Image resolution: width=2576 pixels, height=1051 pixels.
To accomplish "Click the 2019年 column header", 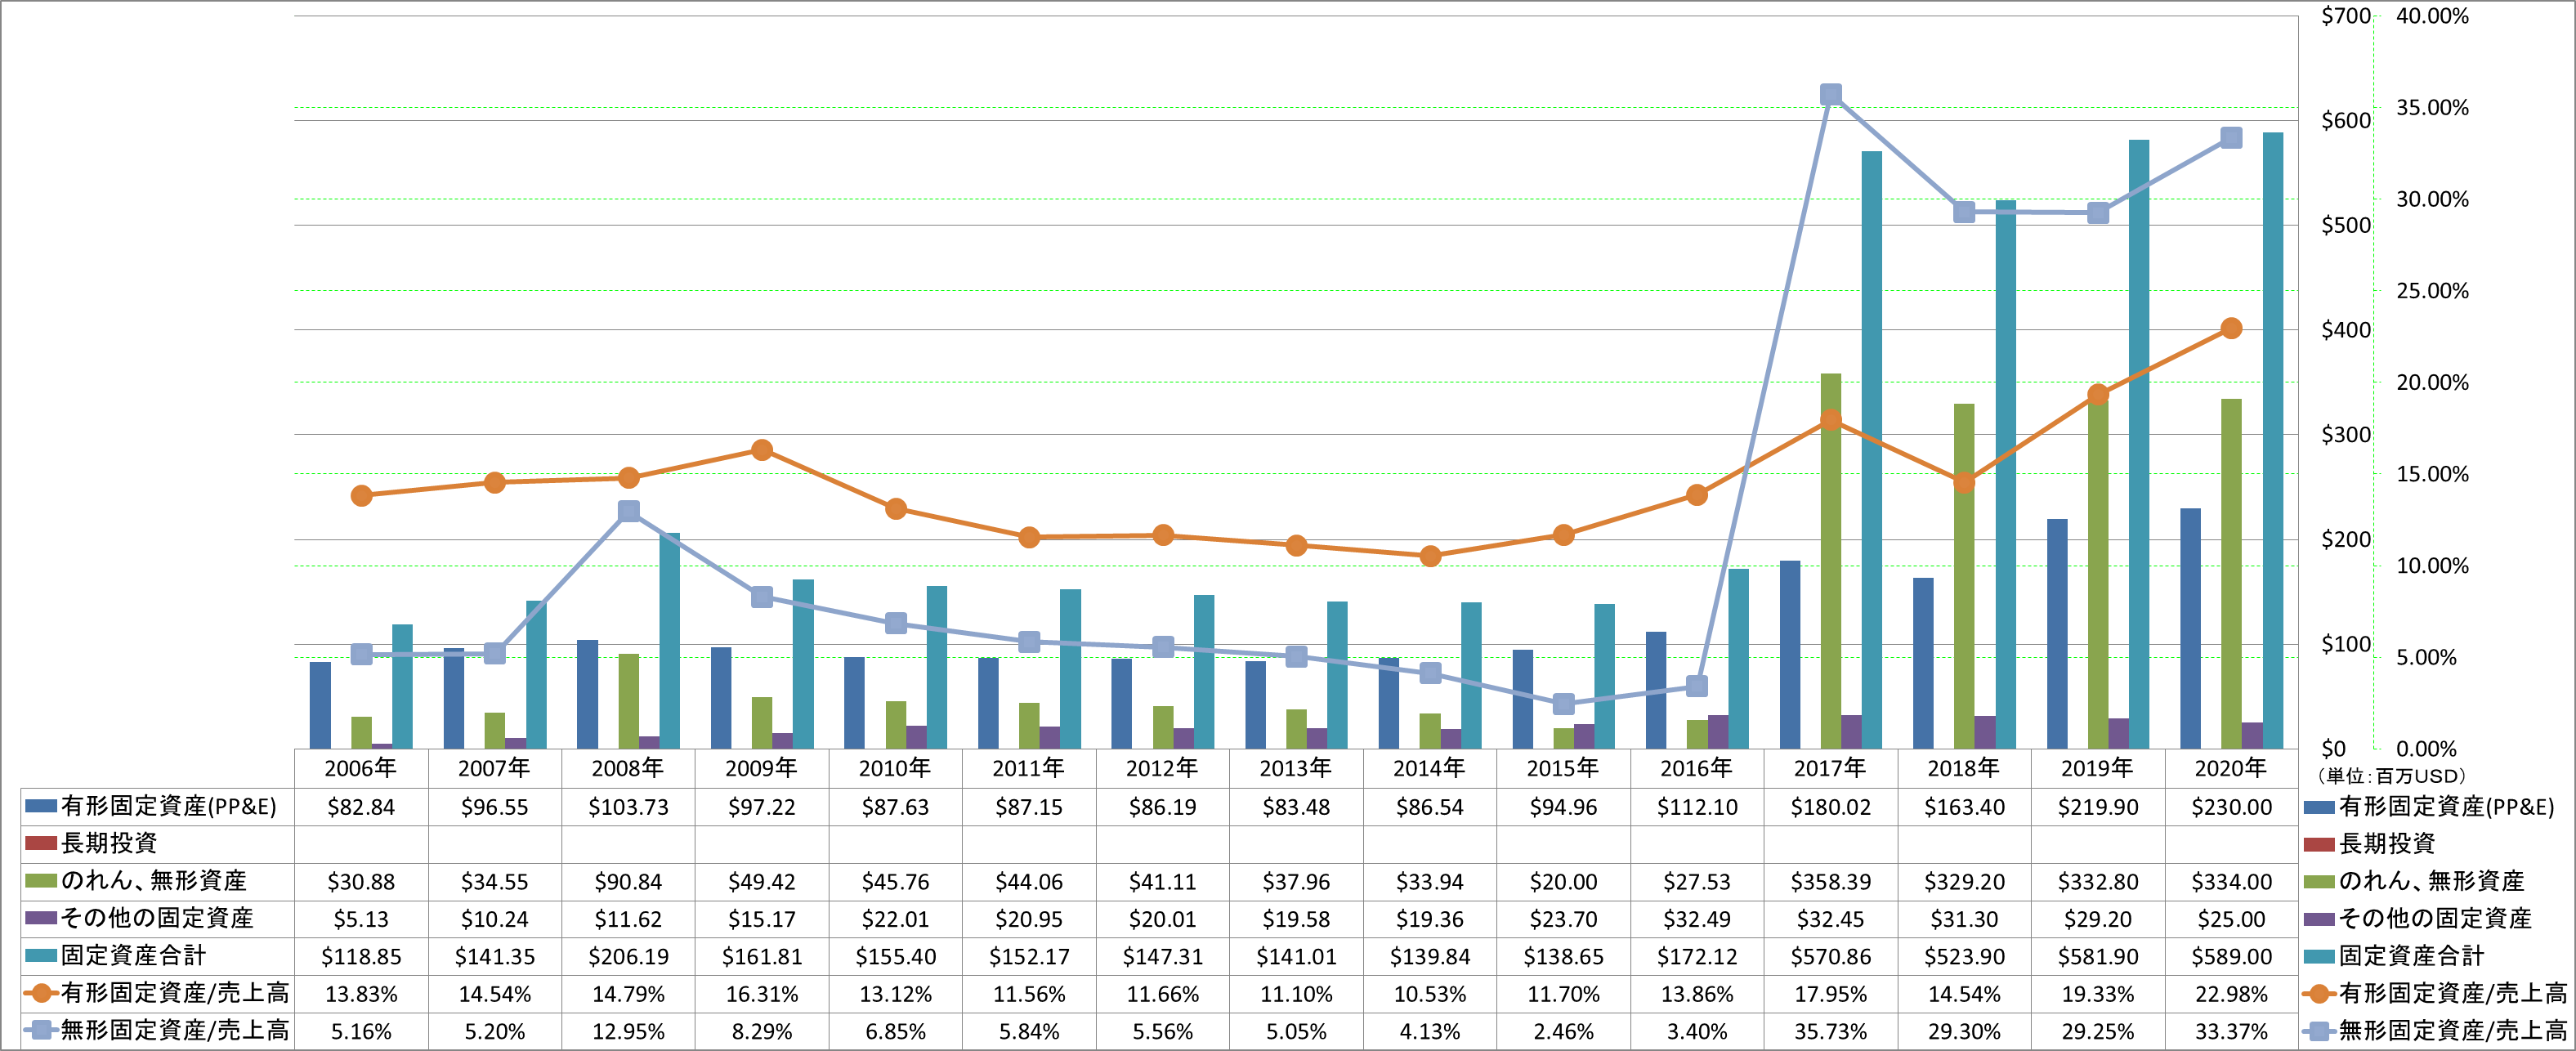I will tap(2097, 768).
